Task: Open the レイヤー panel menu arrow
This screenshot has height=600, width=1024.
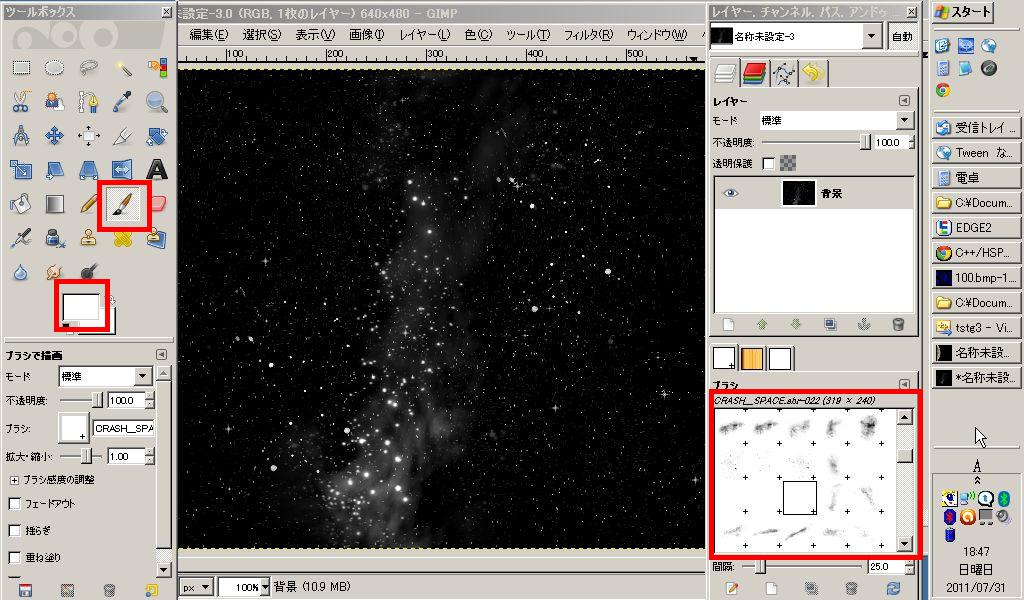Action: (904, 101)
